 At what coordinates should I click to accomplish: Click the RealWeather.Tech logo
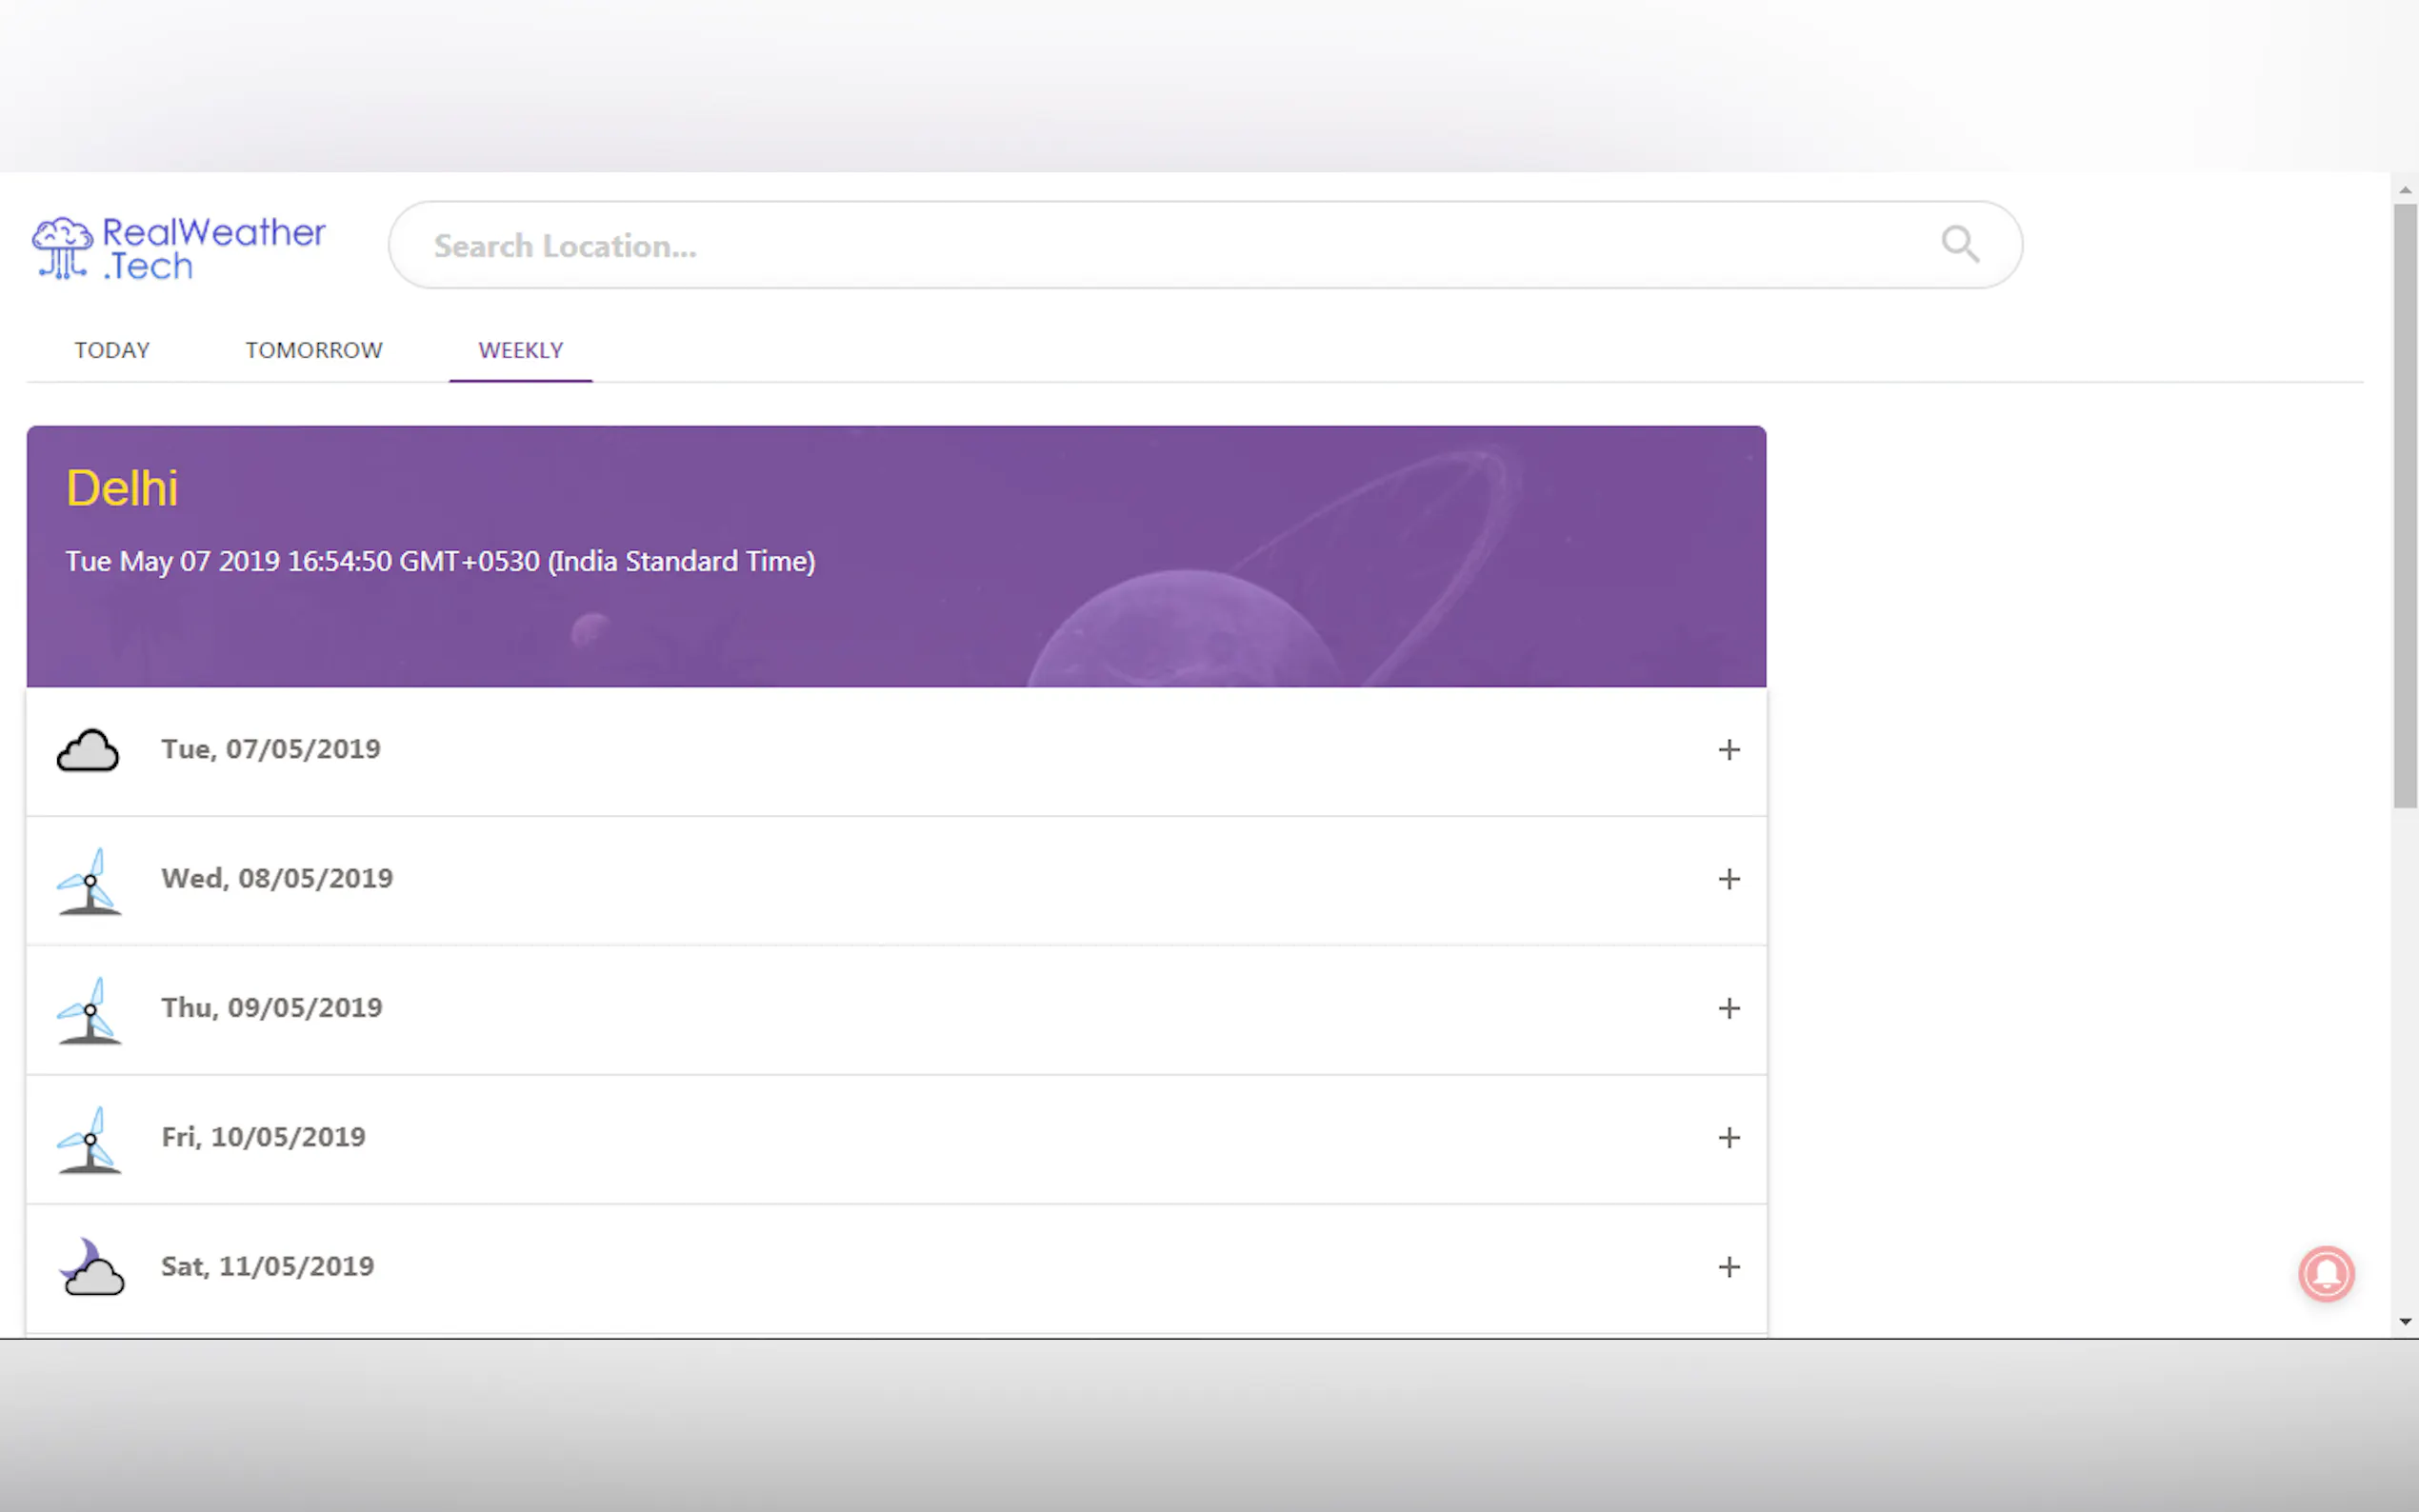179,248
